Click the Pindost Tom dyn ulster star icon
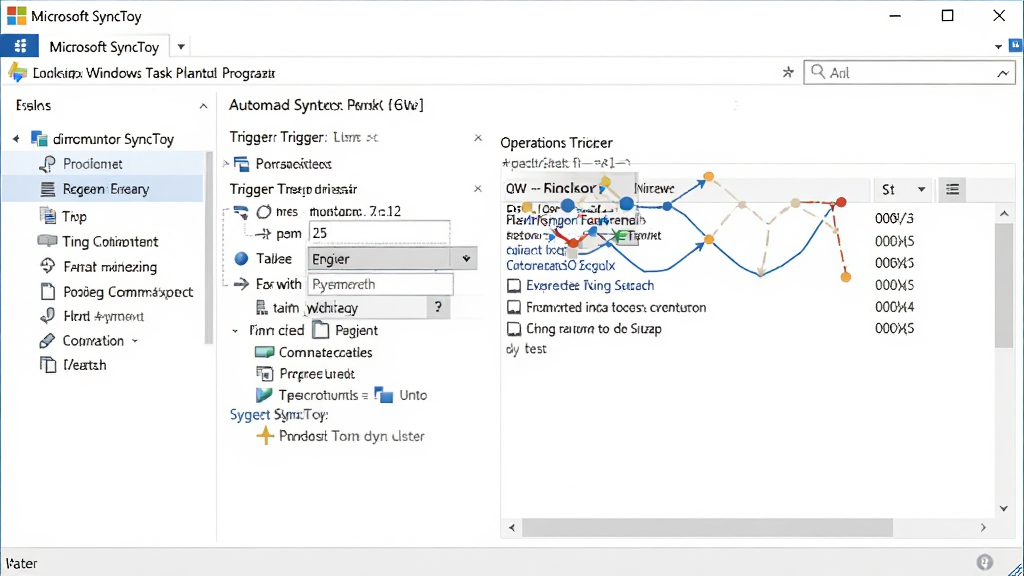 [265, 436]
